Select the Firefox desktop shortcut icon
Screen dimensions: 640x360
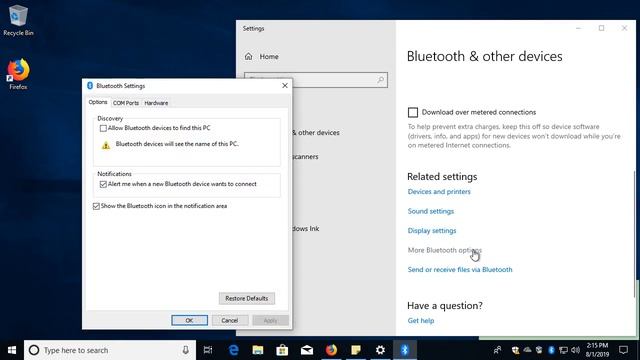pyautogui.click(x=18, y=74)
